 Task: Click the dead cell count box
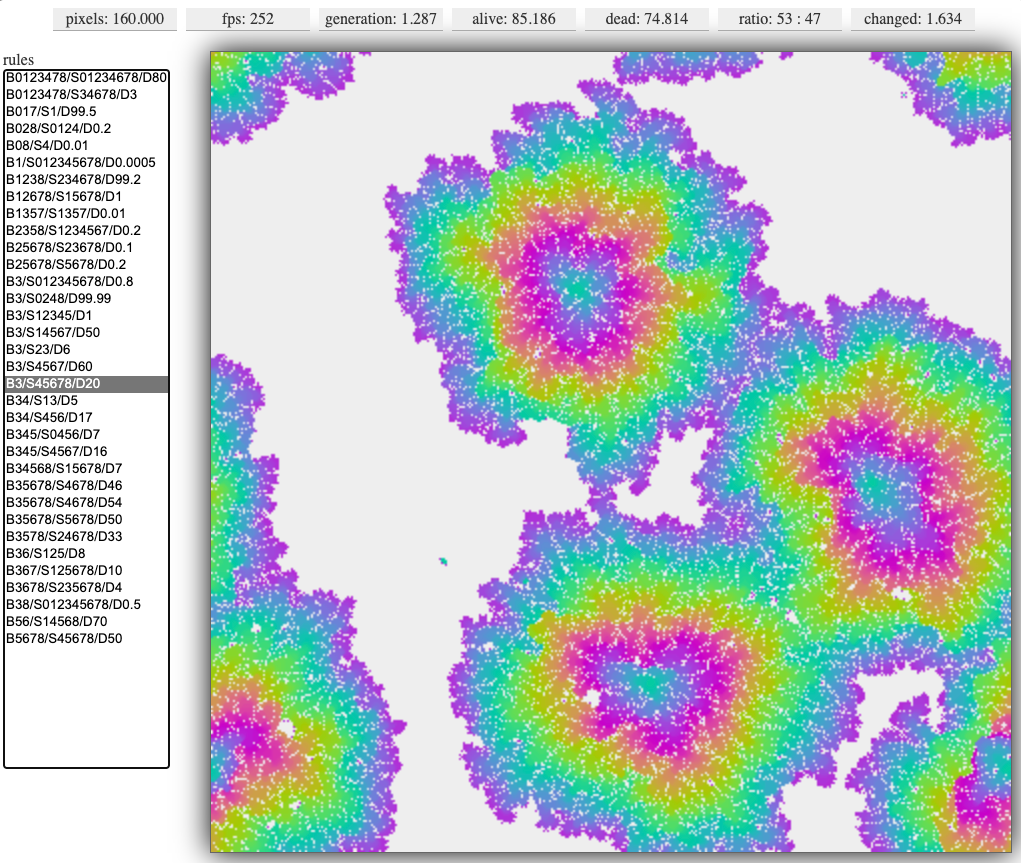(x=647, y=19)
